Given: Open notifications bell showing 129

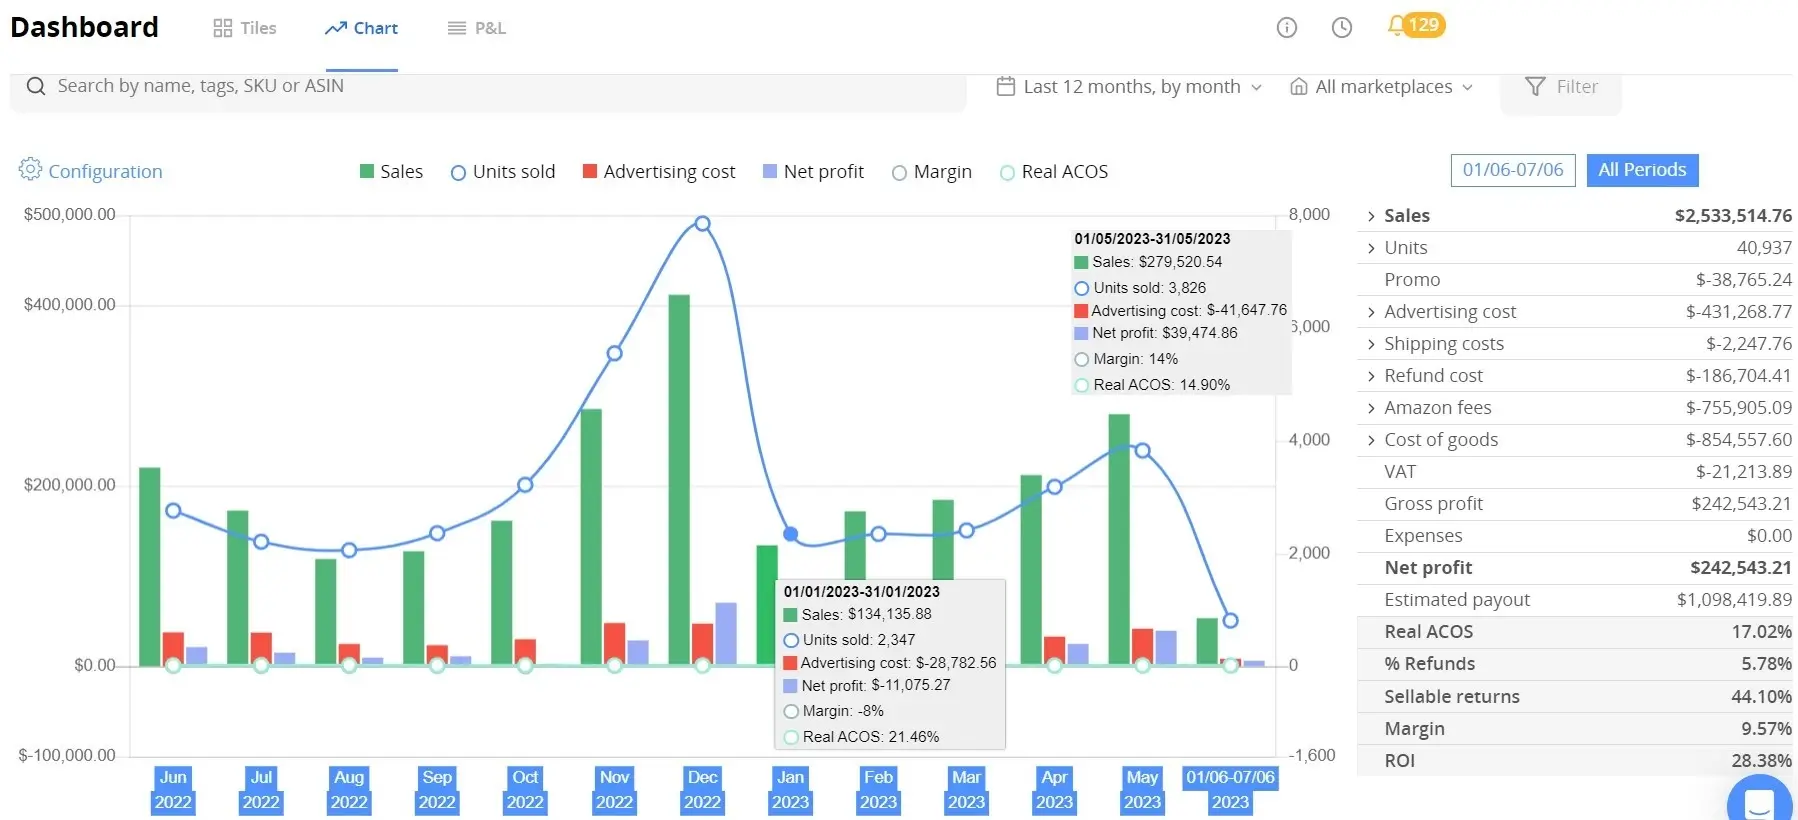Looking at the screenshot, I should coord(1416,25).
